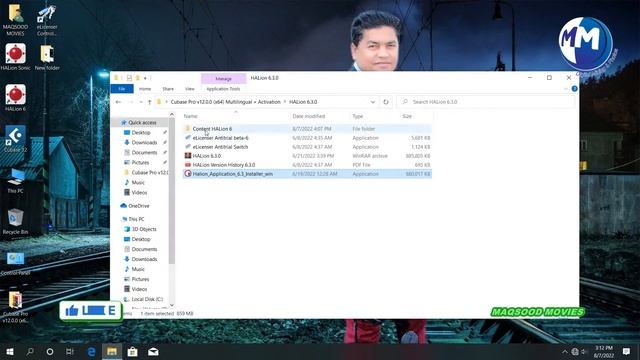
Task: Open This PC desktop icon
Action: [16, 180]
